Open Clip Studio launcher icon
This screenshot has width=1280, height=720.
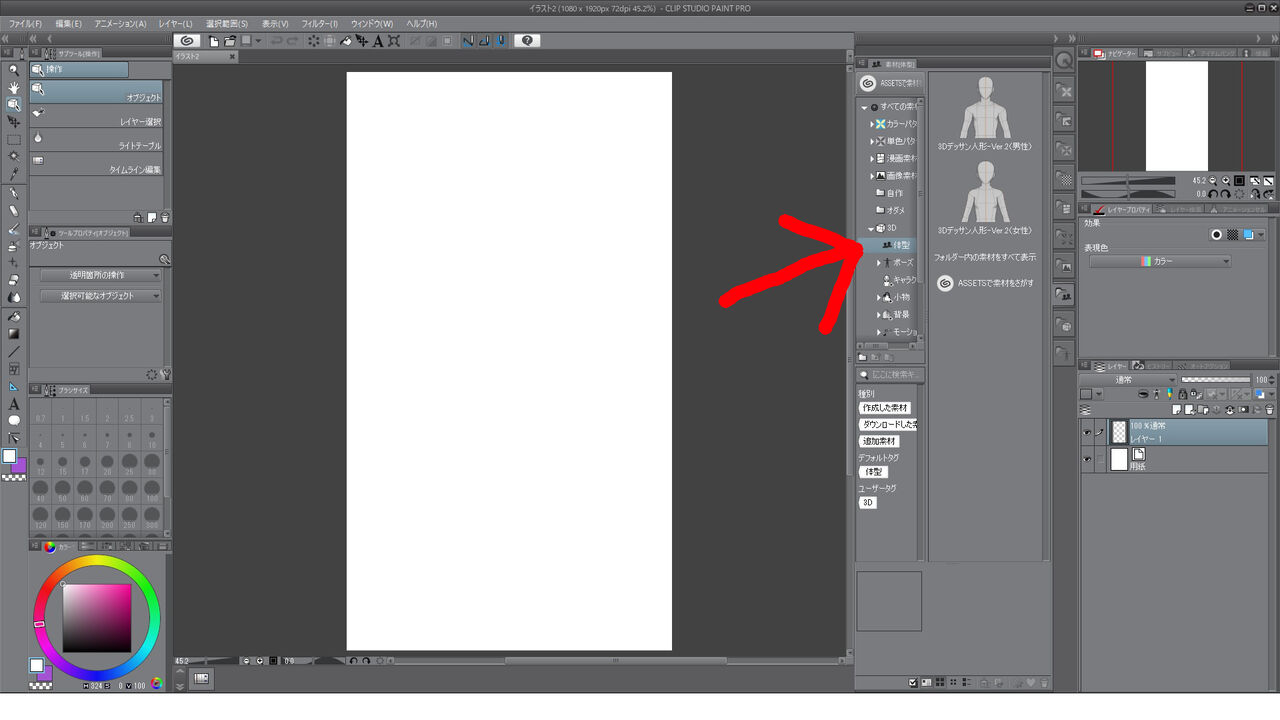(x=187, y=41)
